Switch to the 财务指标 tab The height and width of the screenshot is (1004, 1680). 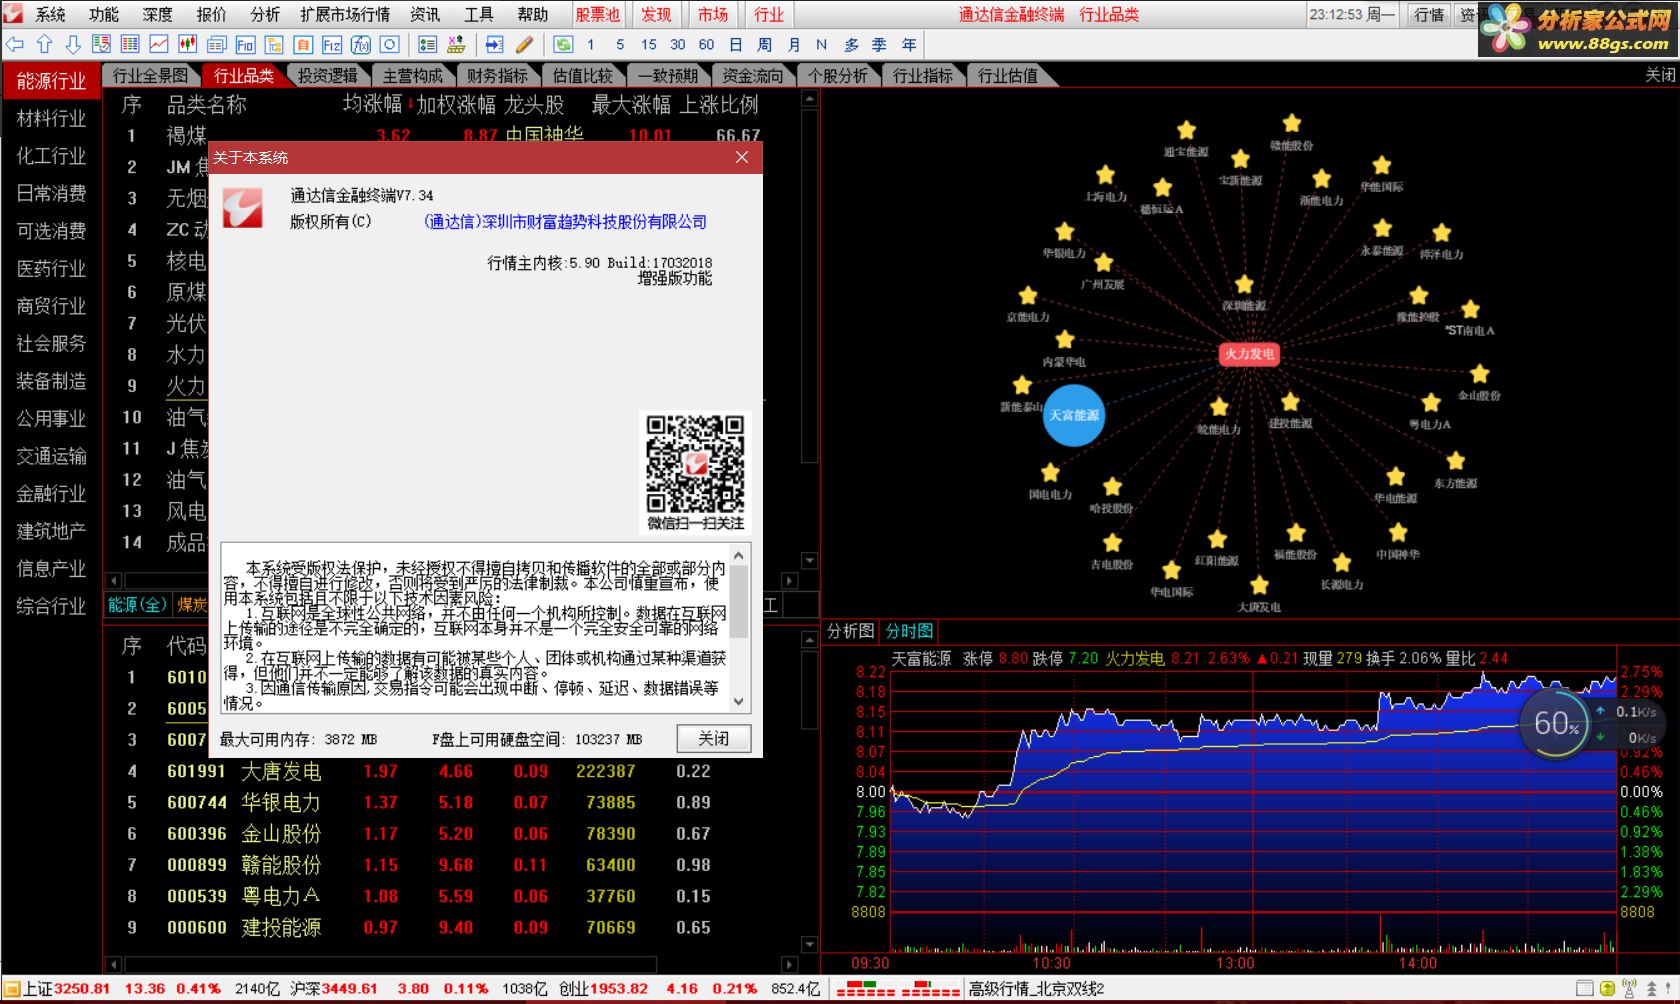tap(497, 75)
